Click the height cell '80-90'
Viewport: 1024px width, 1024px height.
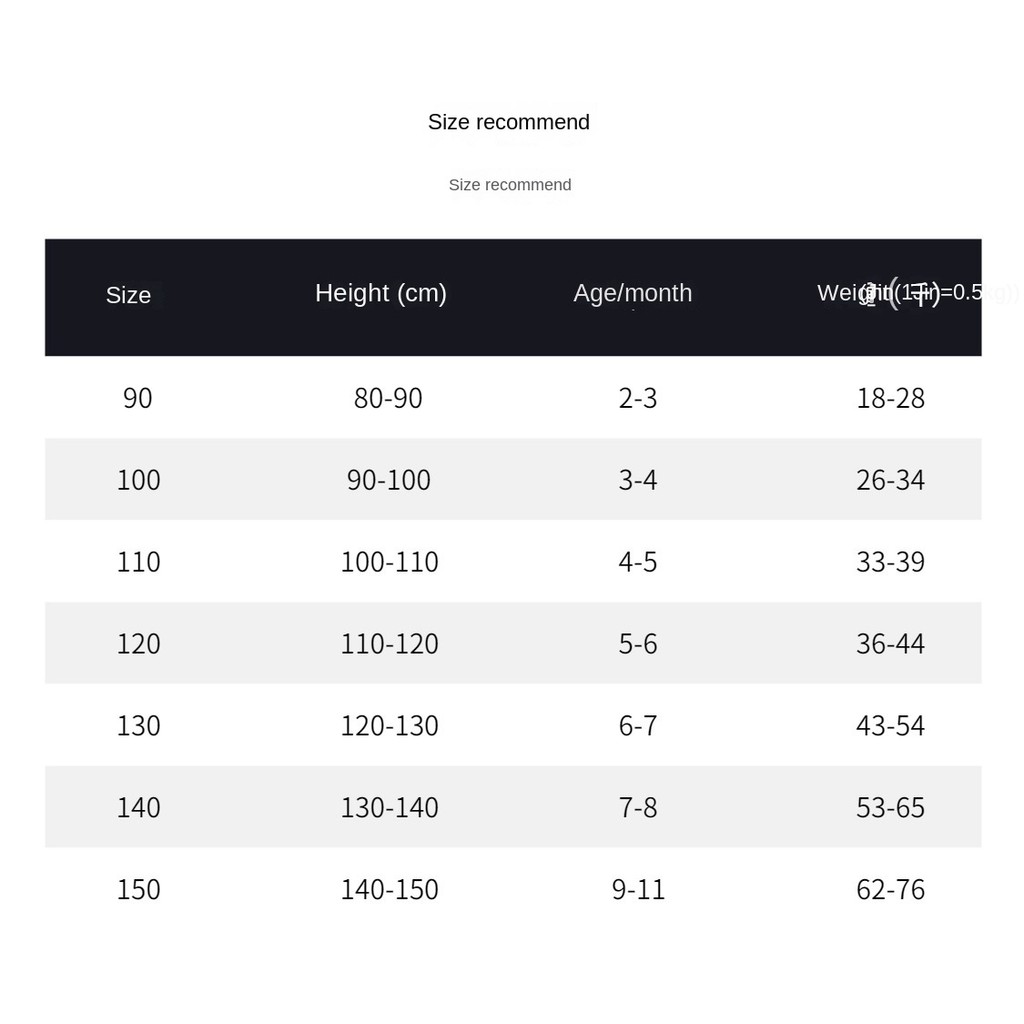389,398
